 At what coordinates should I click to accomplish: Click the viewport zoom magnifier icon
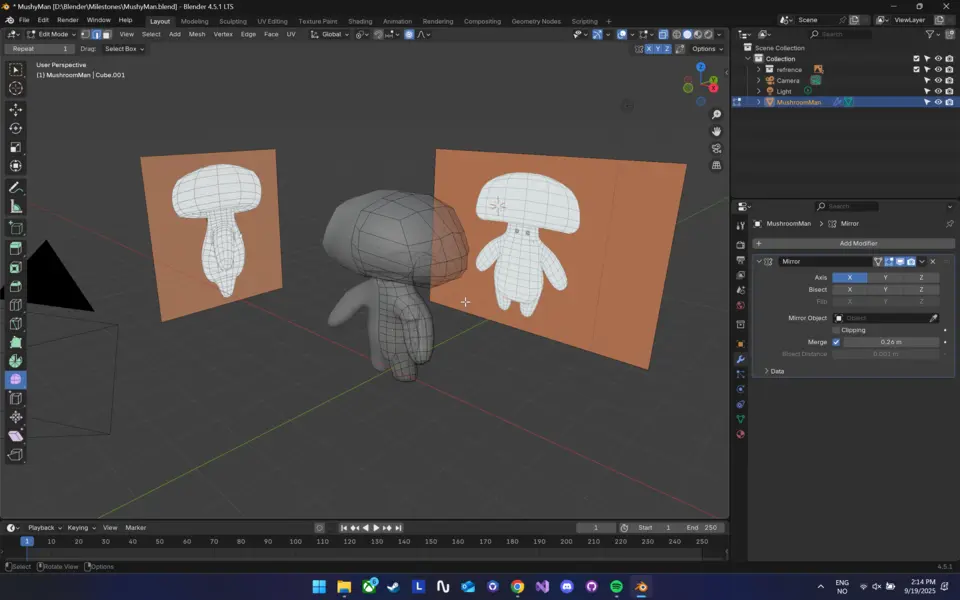pos(716,114)
